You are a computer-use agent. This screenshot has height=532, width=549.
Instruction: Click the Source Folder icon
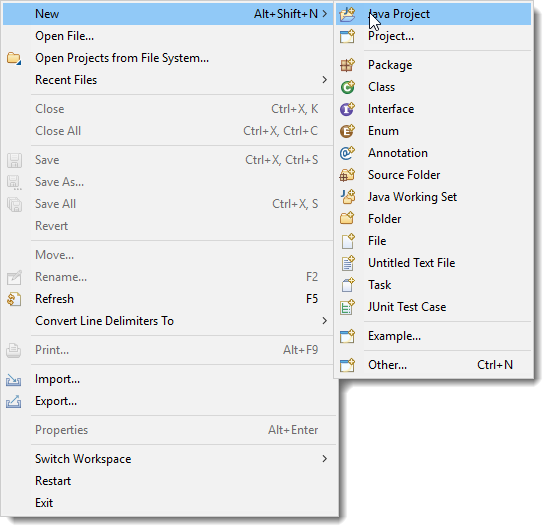347,175
